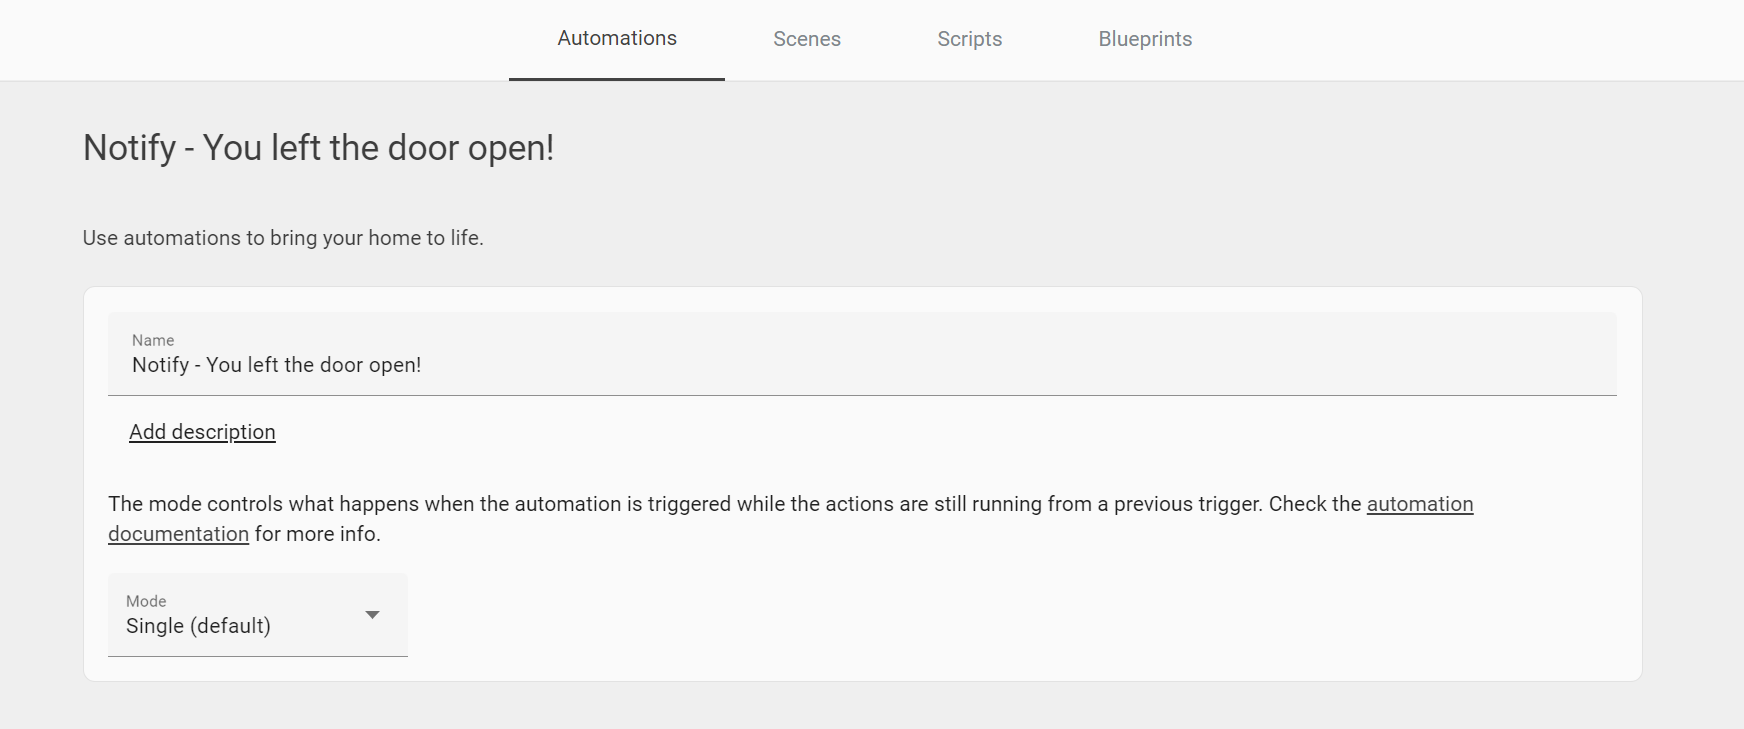Click the Mode combo box
The width and height of the screenshot is (1744, 729).
pyautogui.click(x=256, y=615)
